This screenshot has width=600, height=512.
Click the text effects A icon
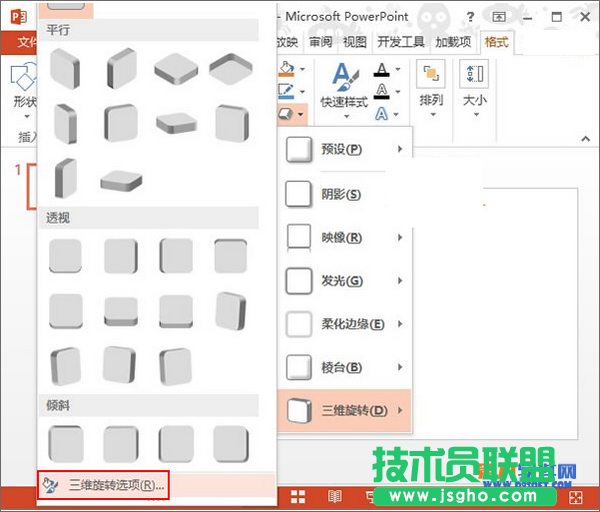[x=382, y=114]
